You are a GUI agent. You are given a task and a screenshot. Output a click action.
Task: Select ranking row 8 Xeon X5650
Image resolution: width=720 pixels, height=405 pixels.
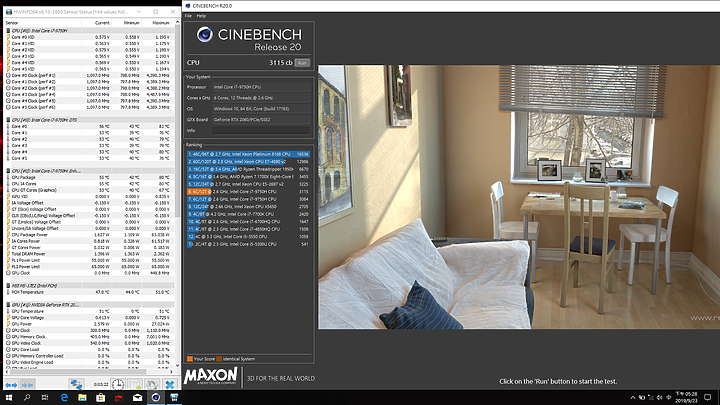[x=248, y=207]
